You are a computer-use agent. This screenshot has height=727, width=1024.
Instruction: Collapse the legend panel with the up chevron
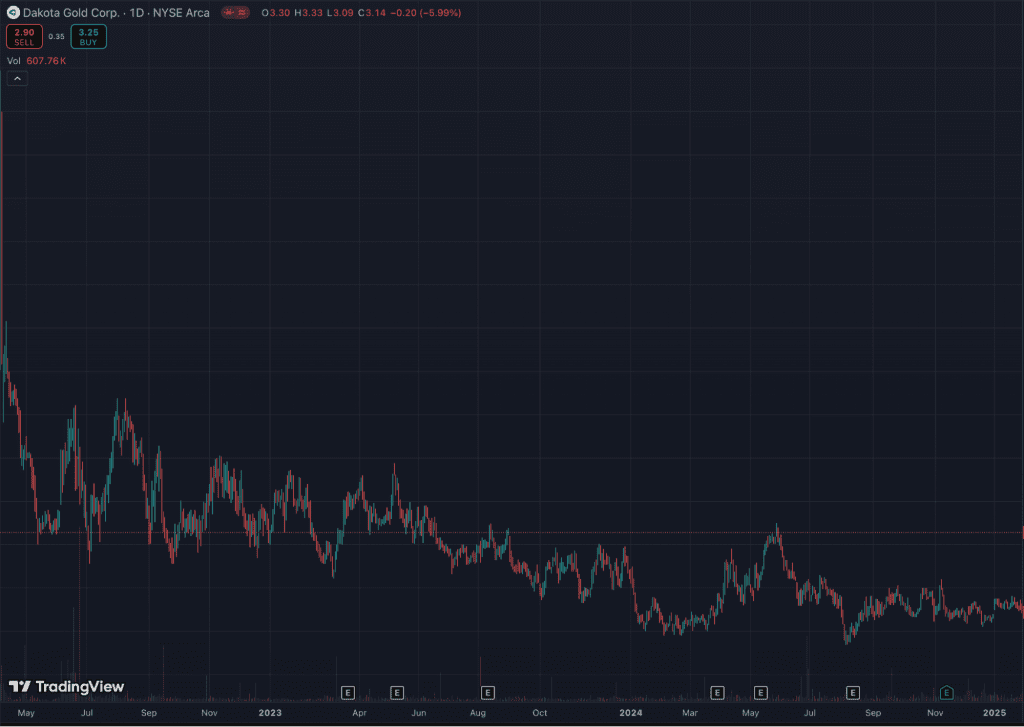16,77
